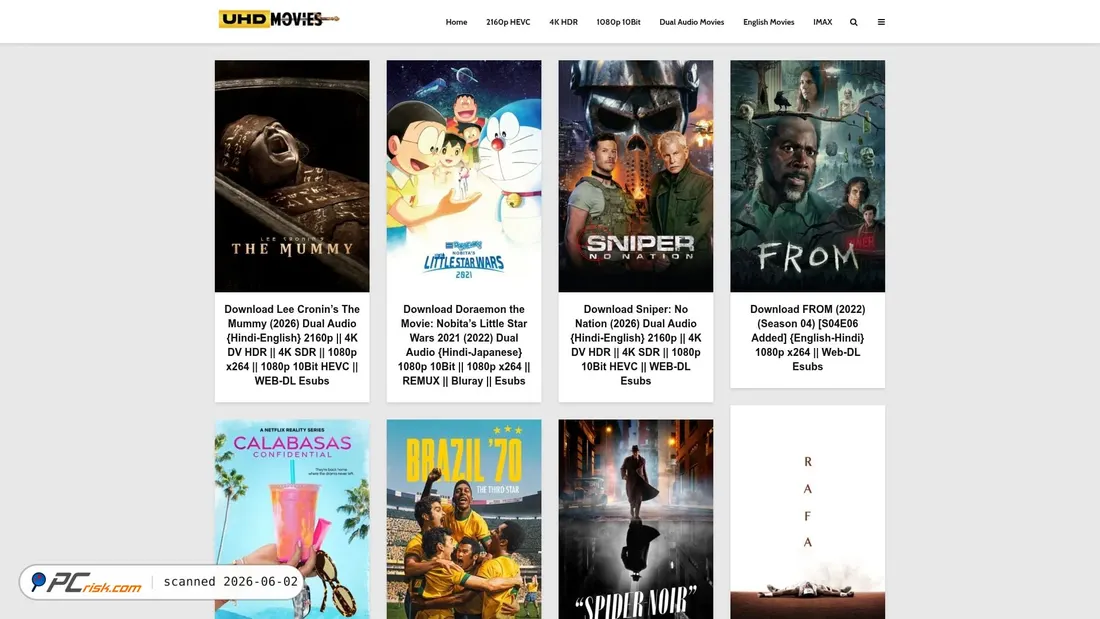This screenshot has height=619, width=1100.
Task: Open Brazil '70 poster thumbnail
Action: tap(464, 519)
